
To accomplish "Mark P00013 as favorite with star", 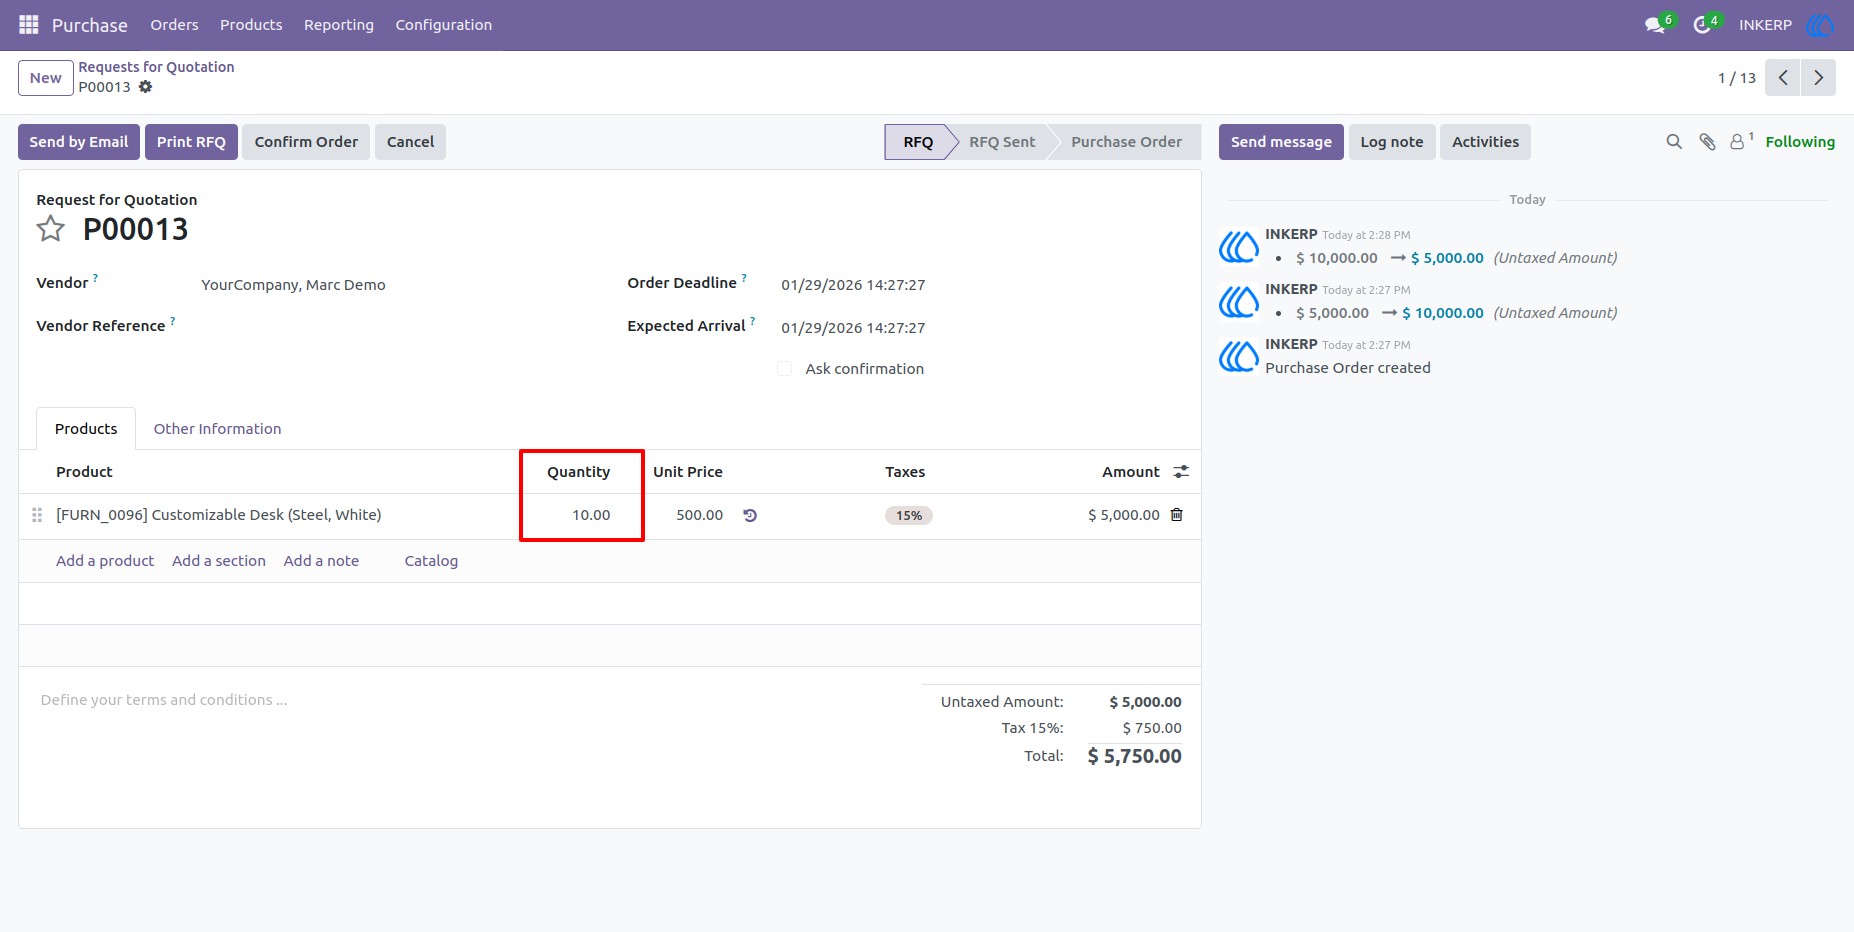I will coord(51,230).
